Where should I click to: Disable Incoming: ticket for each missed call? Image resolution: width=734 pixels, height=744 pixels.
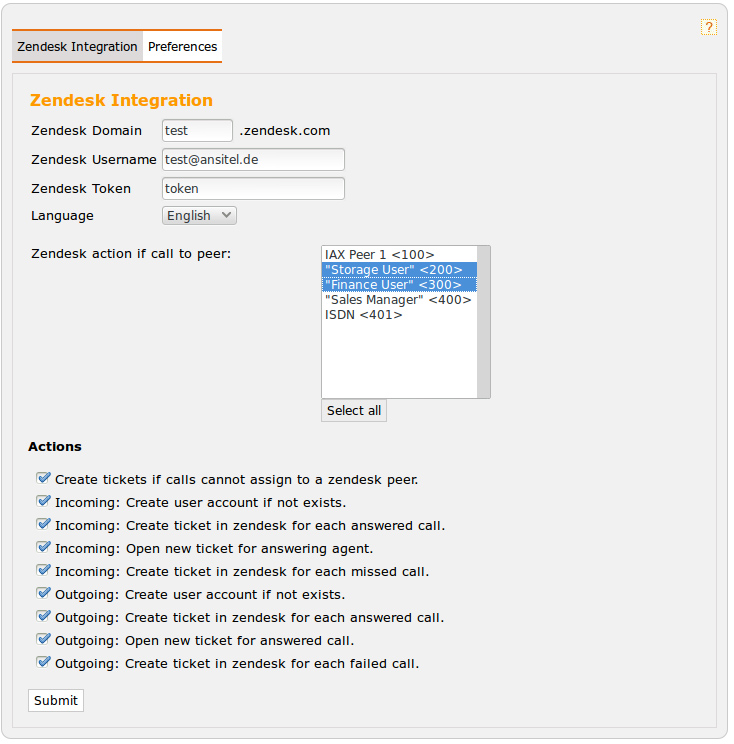coord(43,571)
